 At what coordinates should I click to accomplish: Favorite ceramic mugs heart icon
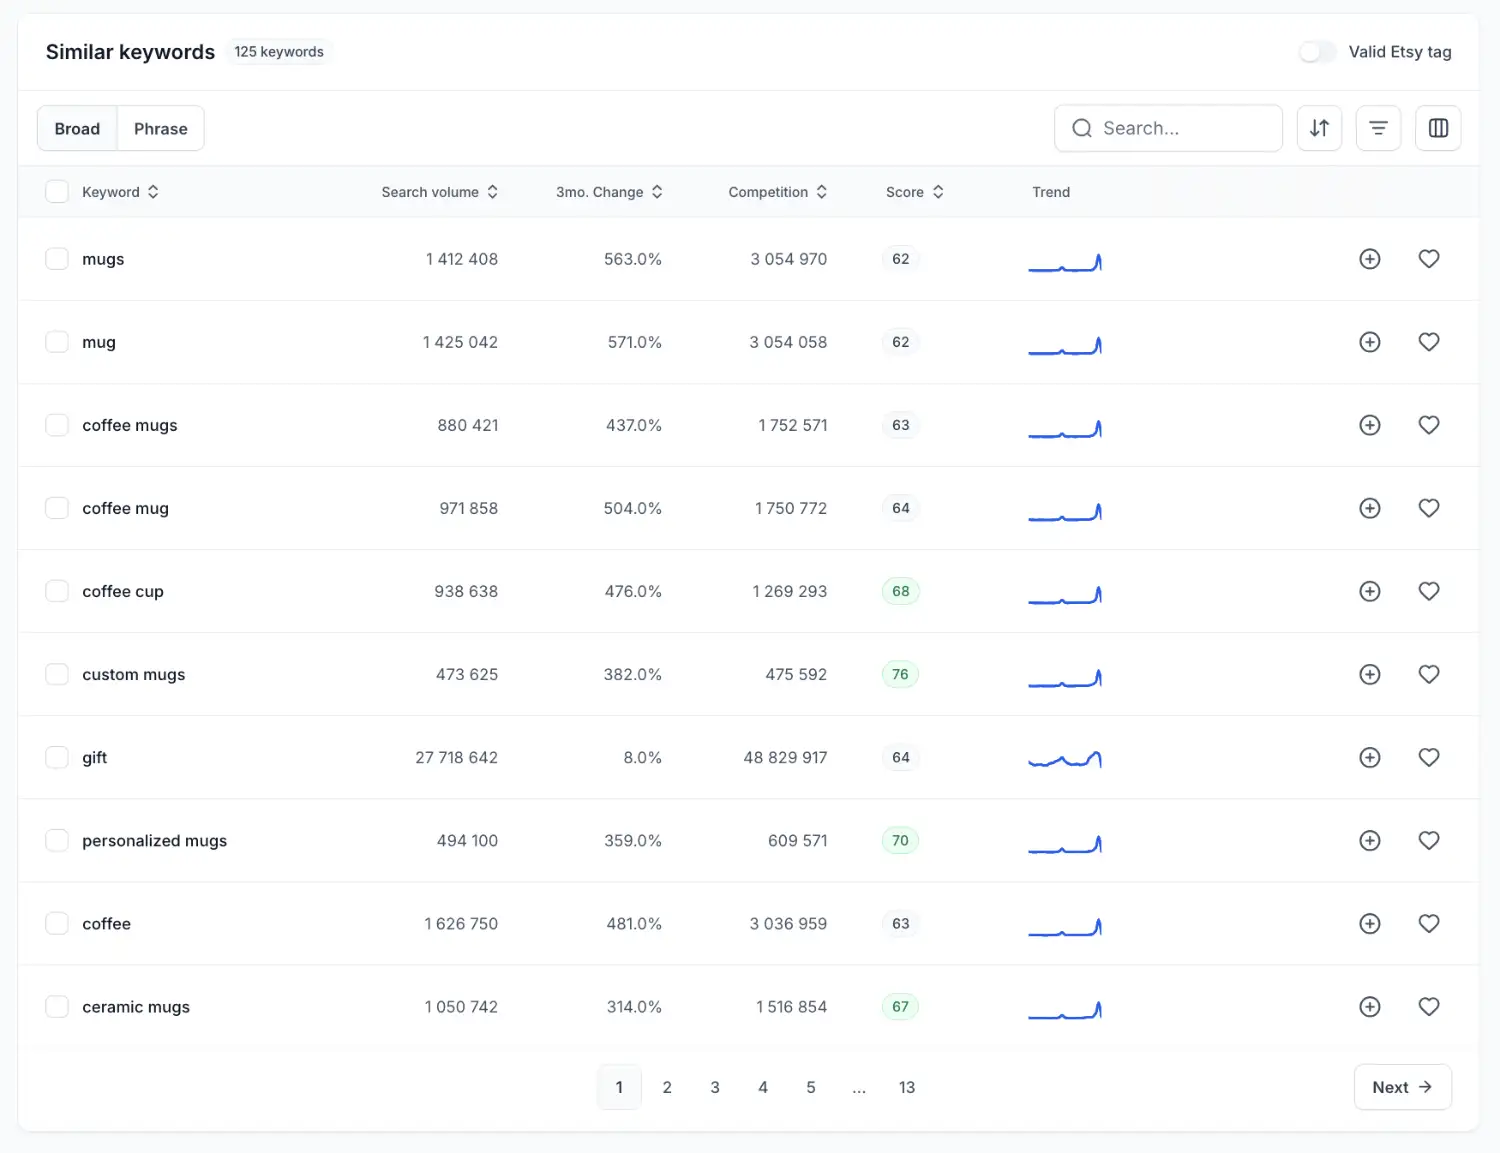coord(1429,1006)
